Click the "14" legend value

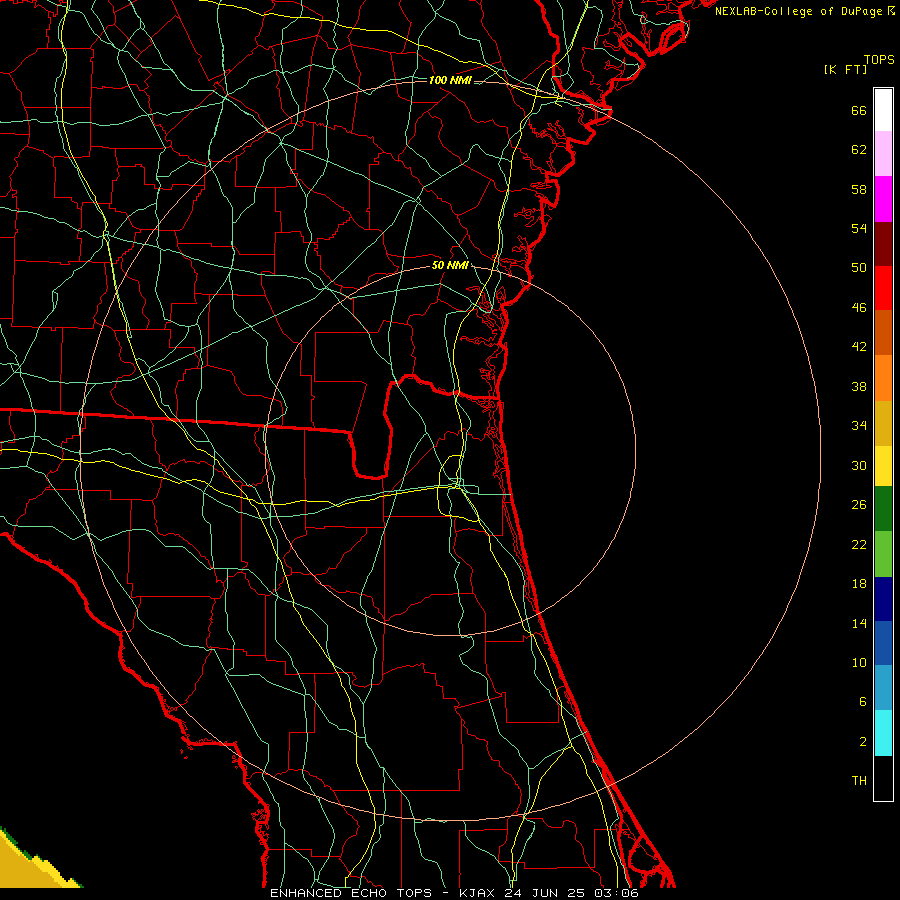(x=859, y=623)
